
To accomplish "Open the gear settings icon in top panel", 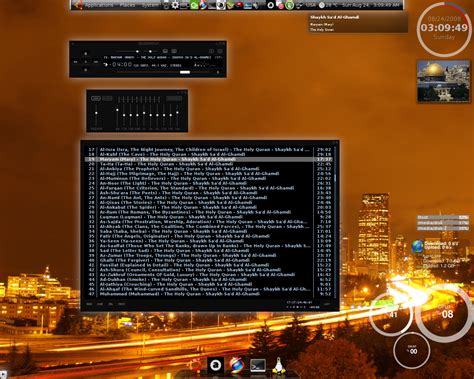I will click(x=175, y=5).
